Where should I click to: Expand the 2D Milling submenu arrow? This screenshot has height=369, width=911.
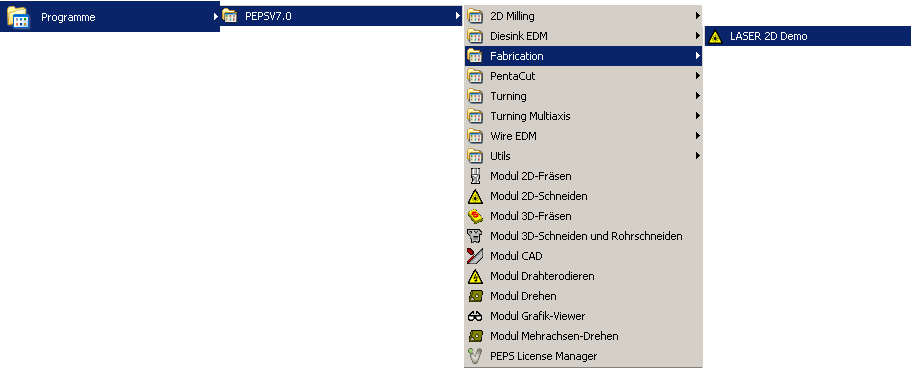coord(697,16)
